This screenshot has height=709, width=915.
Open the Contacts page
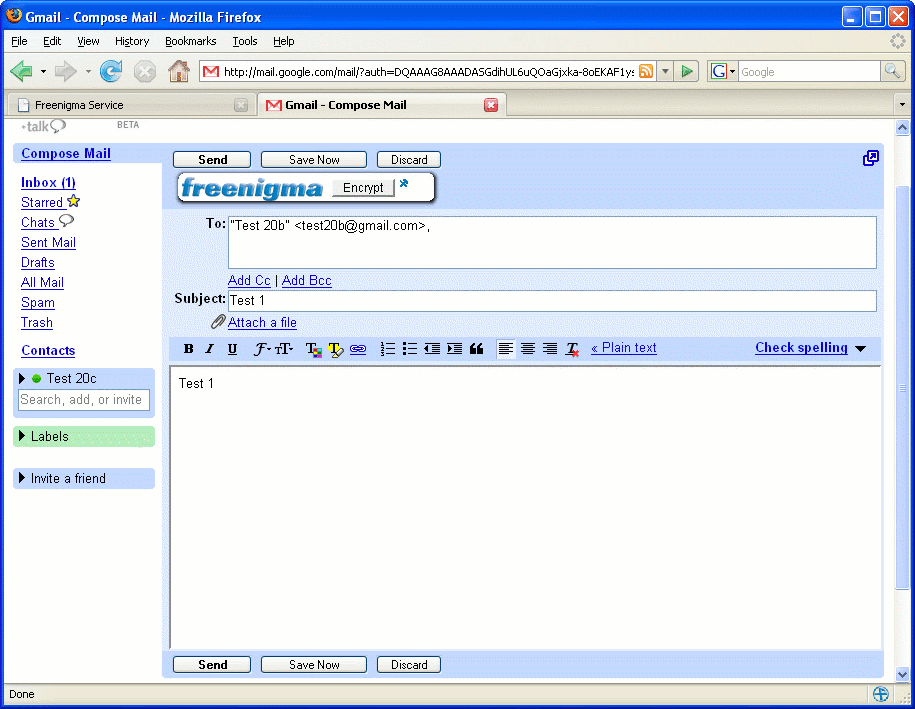pos(48,351)
